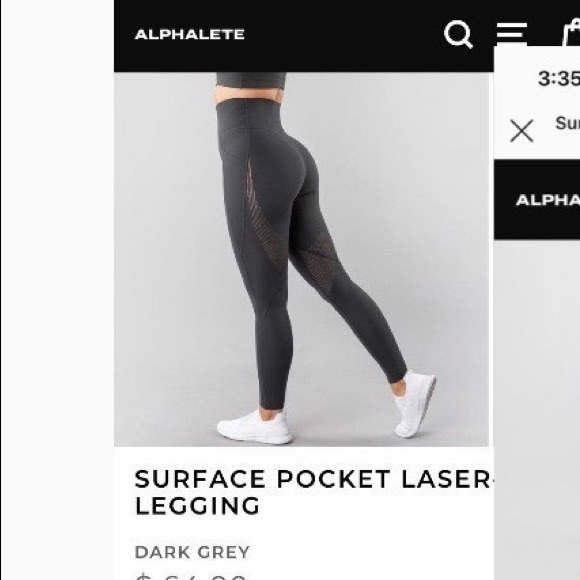Select the DARK GREY color label

[192, 552]
